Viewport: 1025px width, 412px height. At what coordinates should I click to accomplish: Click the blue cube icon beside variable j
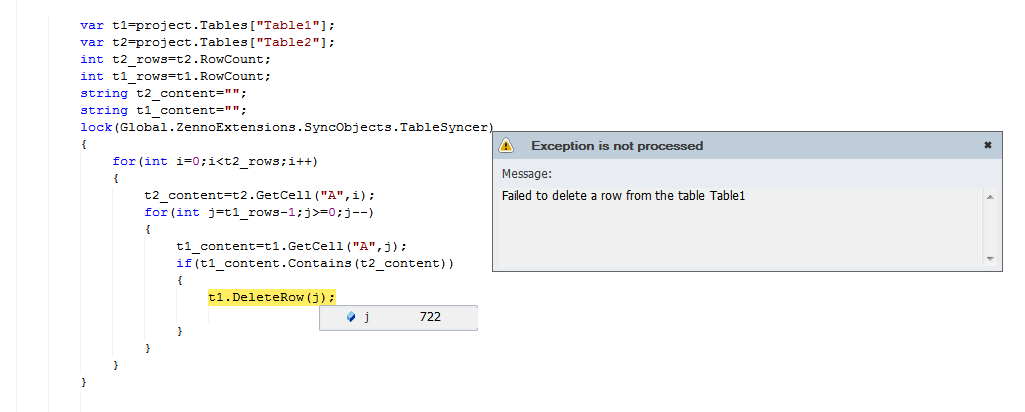(x=351, y=317)
